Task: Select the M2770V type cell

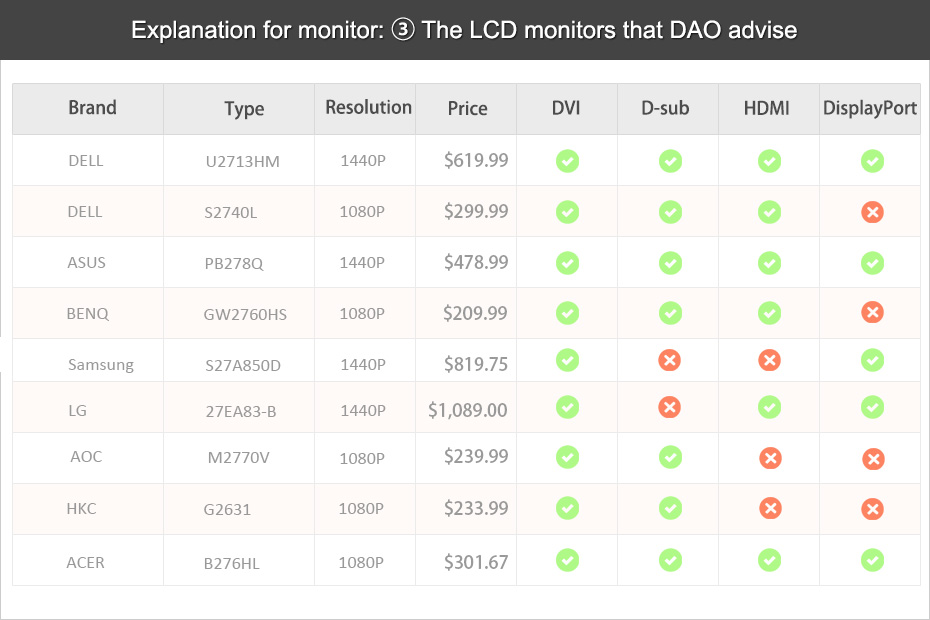Action: pos(238,457)
